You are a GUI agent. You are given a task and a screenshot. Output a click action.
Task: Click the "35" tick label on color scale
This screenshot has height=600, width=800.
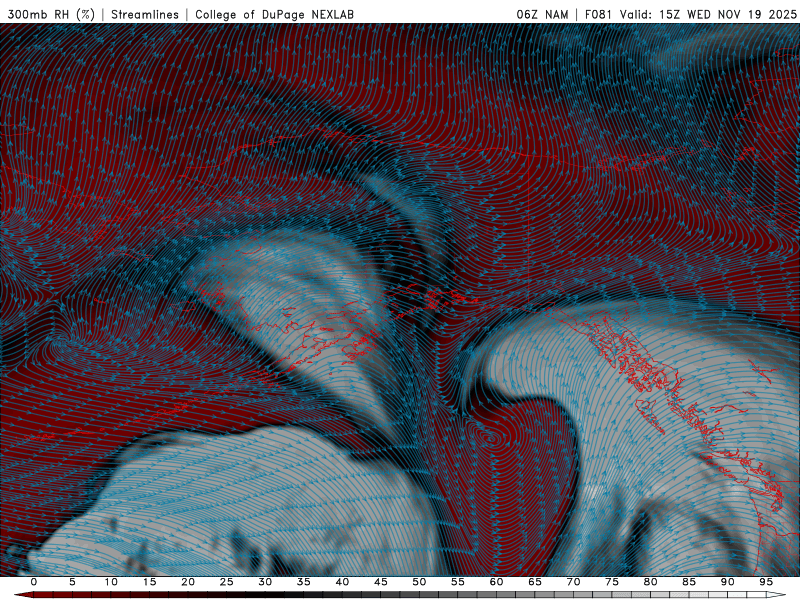[x=304, y=582]
